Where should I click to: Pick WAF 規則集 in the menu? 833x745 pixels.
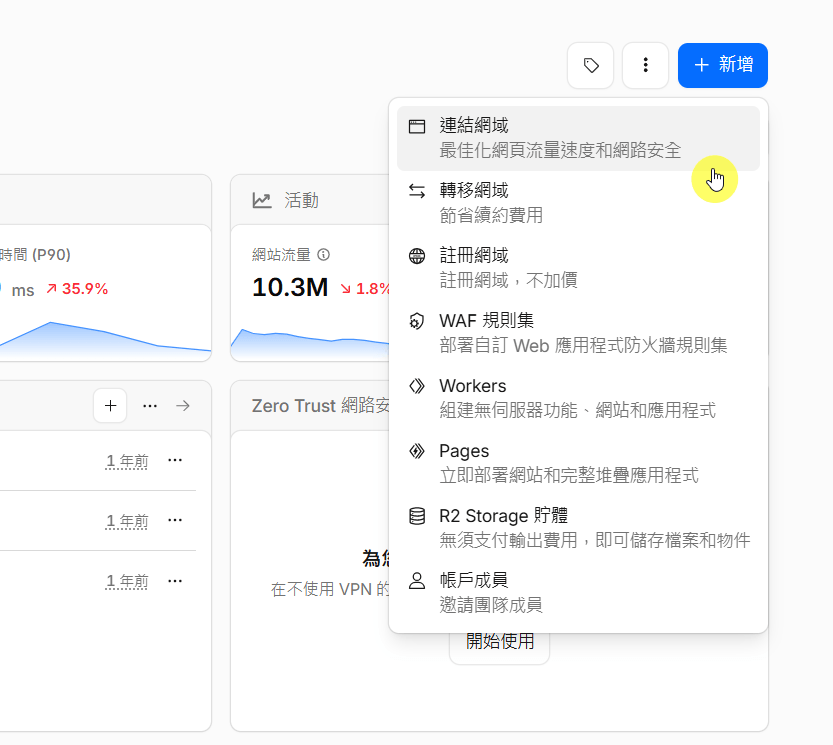pyautogui.click(x=578, y=333)
